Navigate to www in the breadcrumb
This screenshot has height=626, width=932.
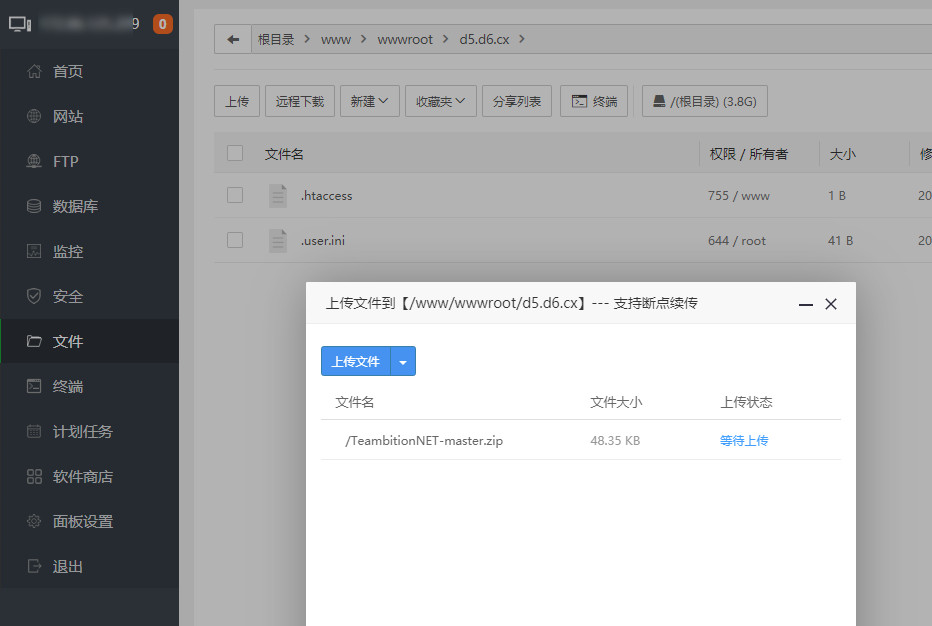pyautogui.click(x=336, y=40)
